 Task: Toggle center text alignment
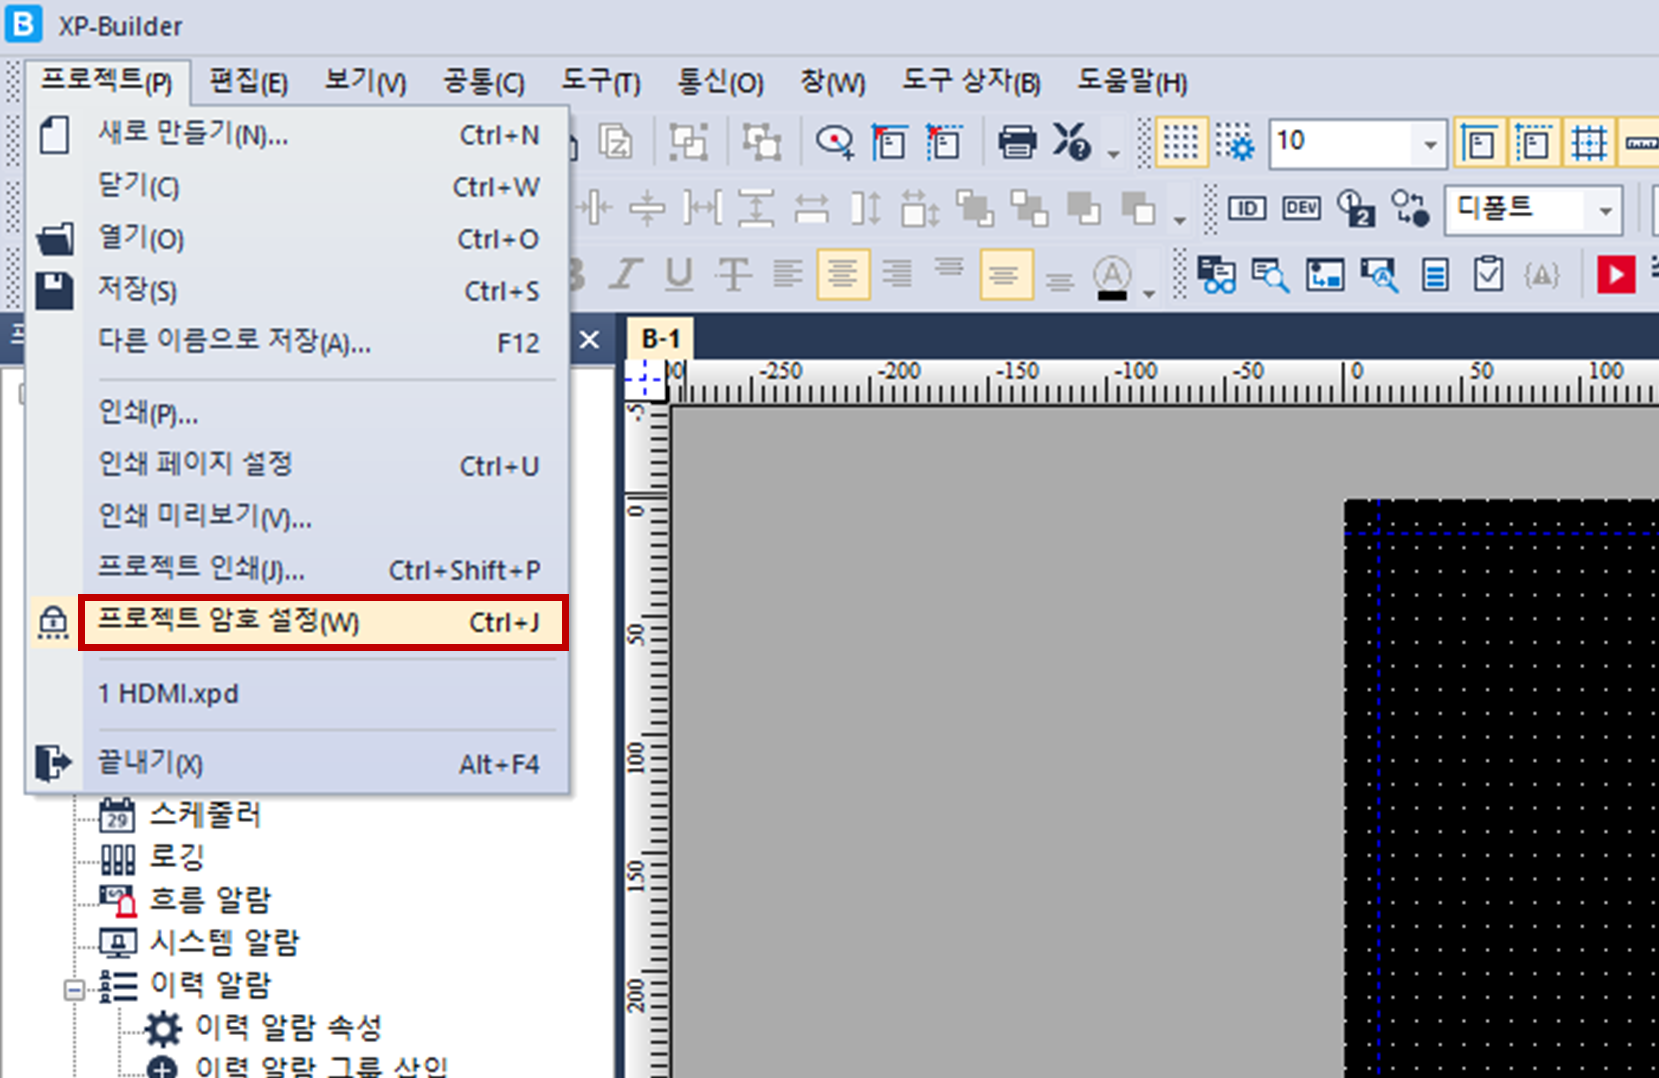click(x=843, y=274)
